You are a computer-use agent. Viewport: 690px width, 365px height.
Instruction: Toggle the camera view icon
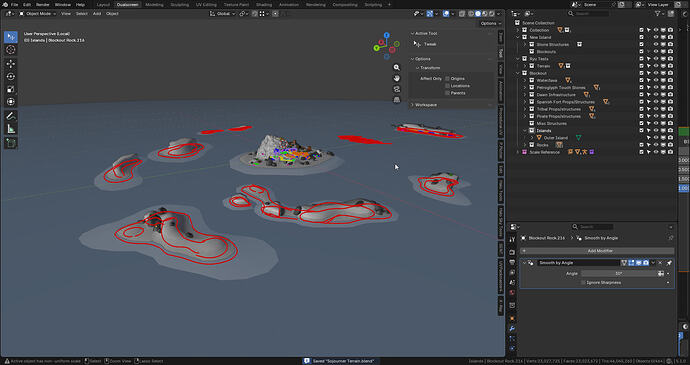396,89
